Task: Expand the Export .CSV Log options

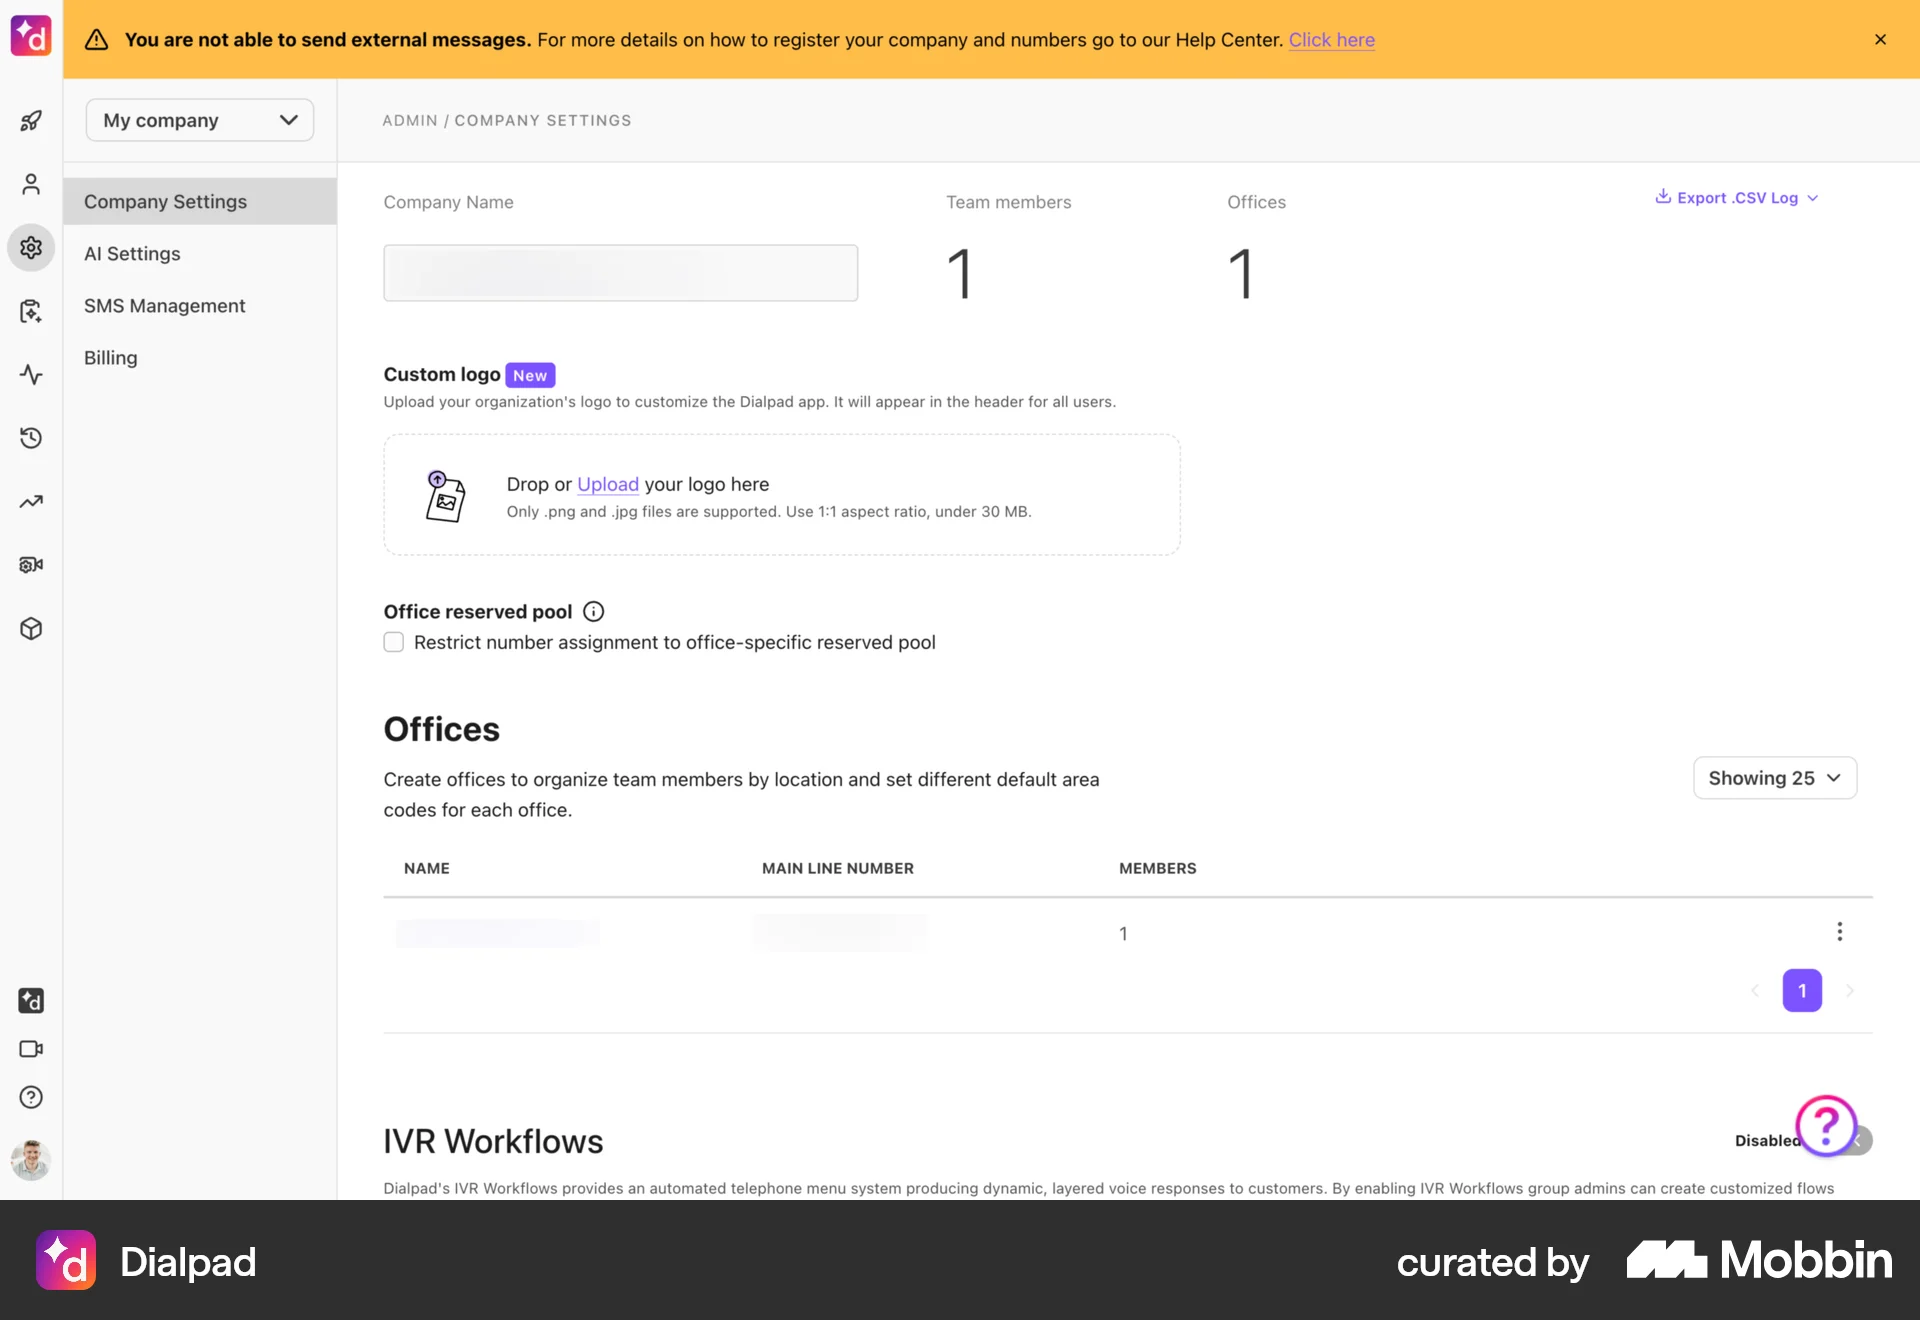Action: coord(1735,197)
